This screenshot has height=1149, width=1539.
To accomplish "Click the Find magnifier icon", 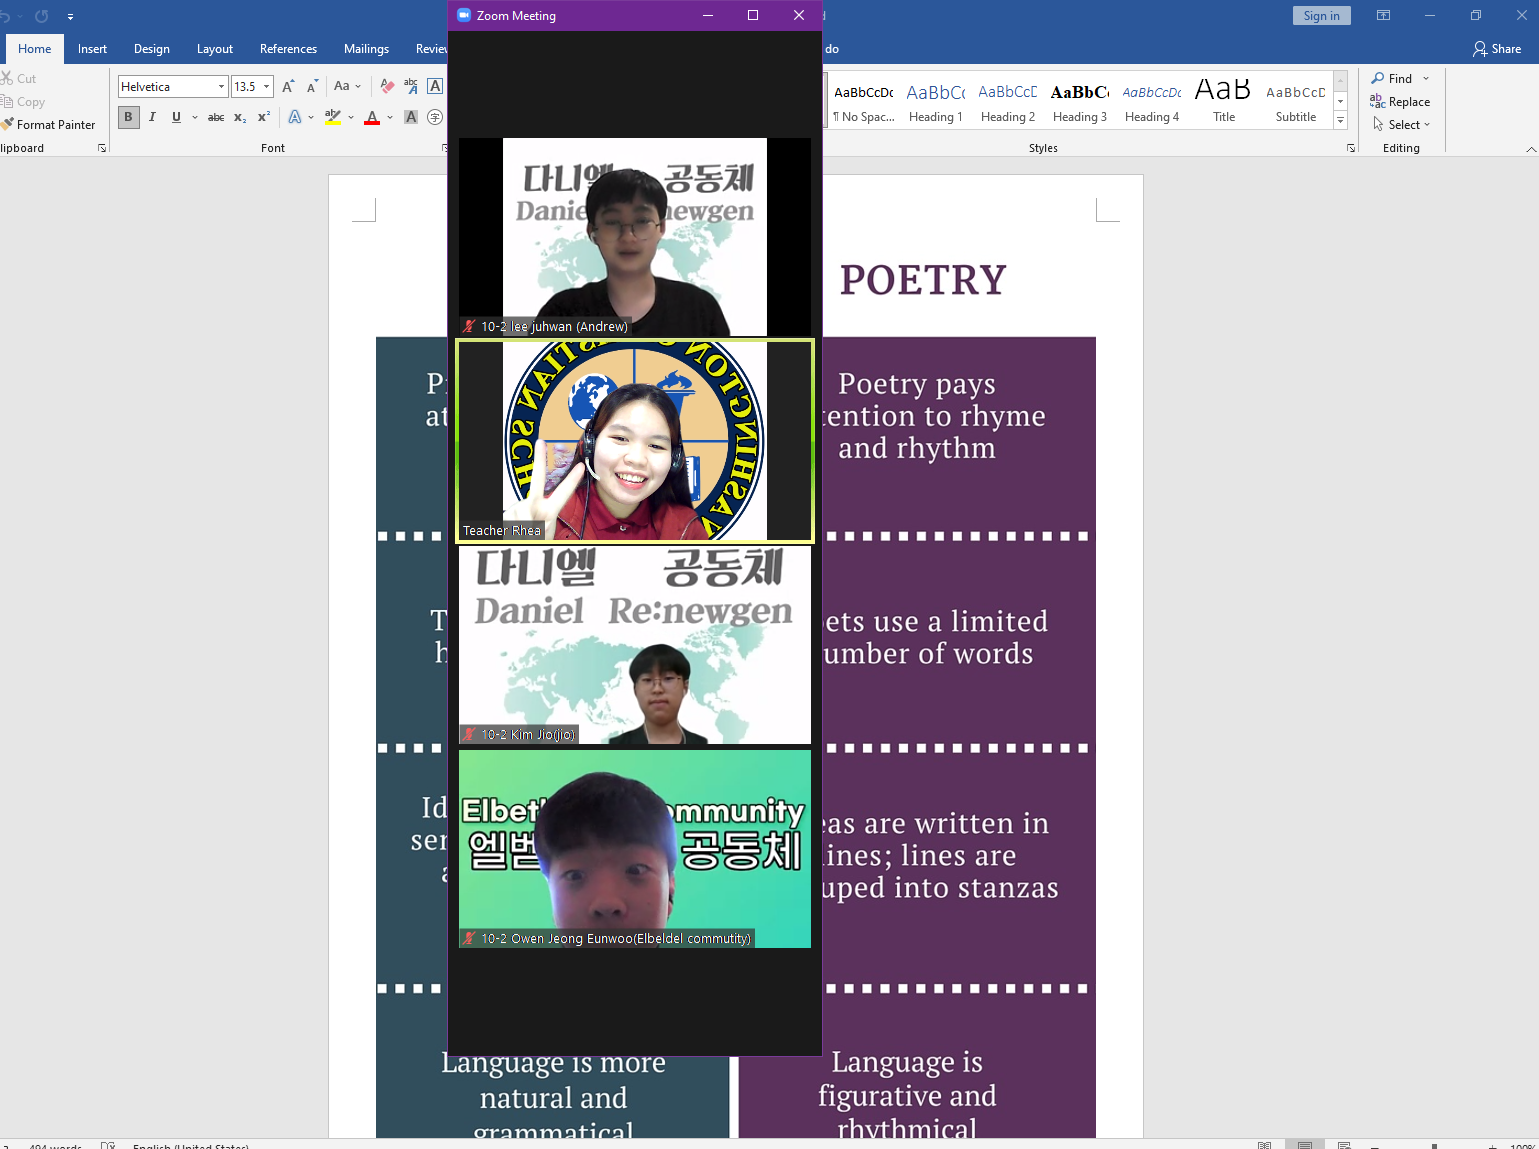I will click(x=1378, y=78).
